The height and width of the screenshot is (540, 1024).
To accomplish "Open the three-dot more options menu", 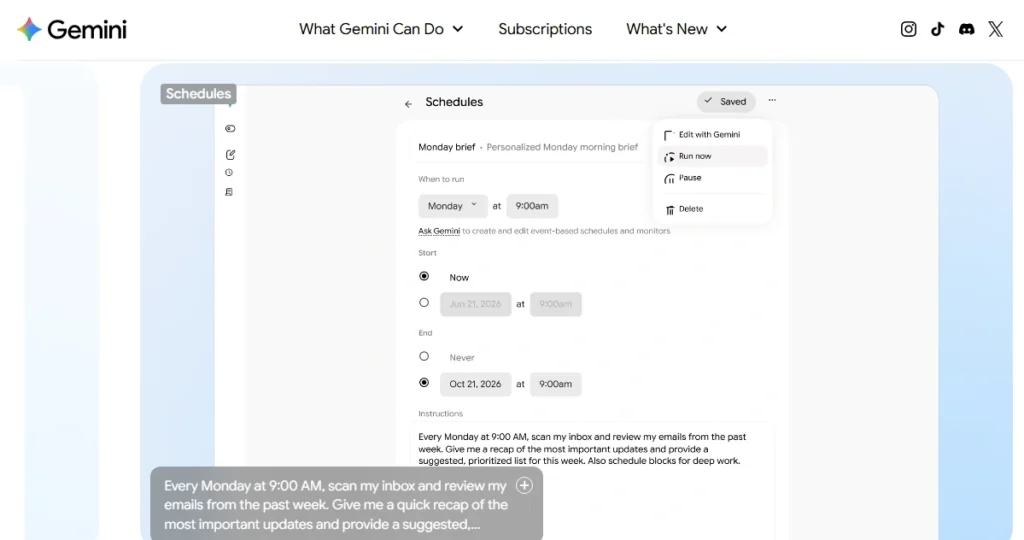I will coord(772,101).
